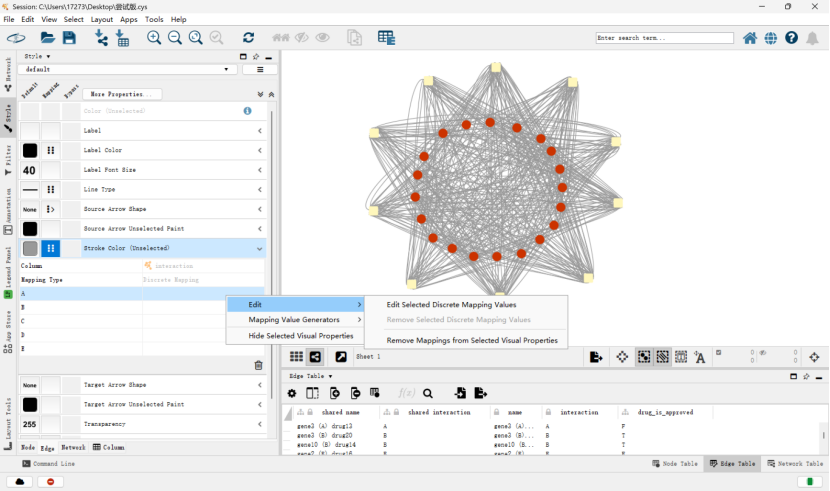Screen dimensions: 830x491
Task: Click Line Type mapping dots button
Action: point(51,189)
